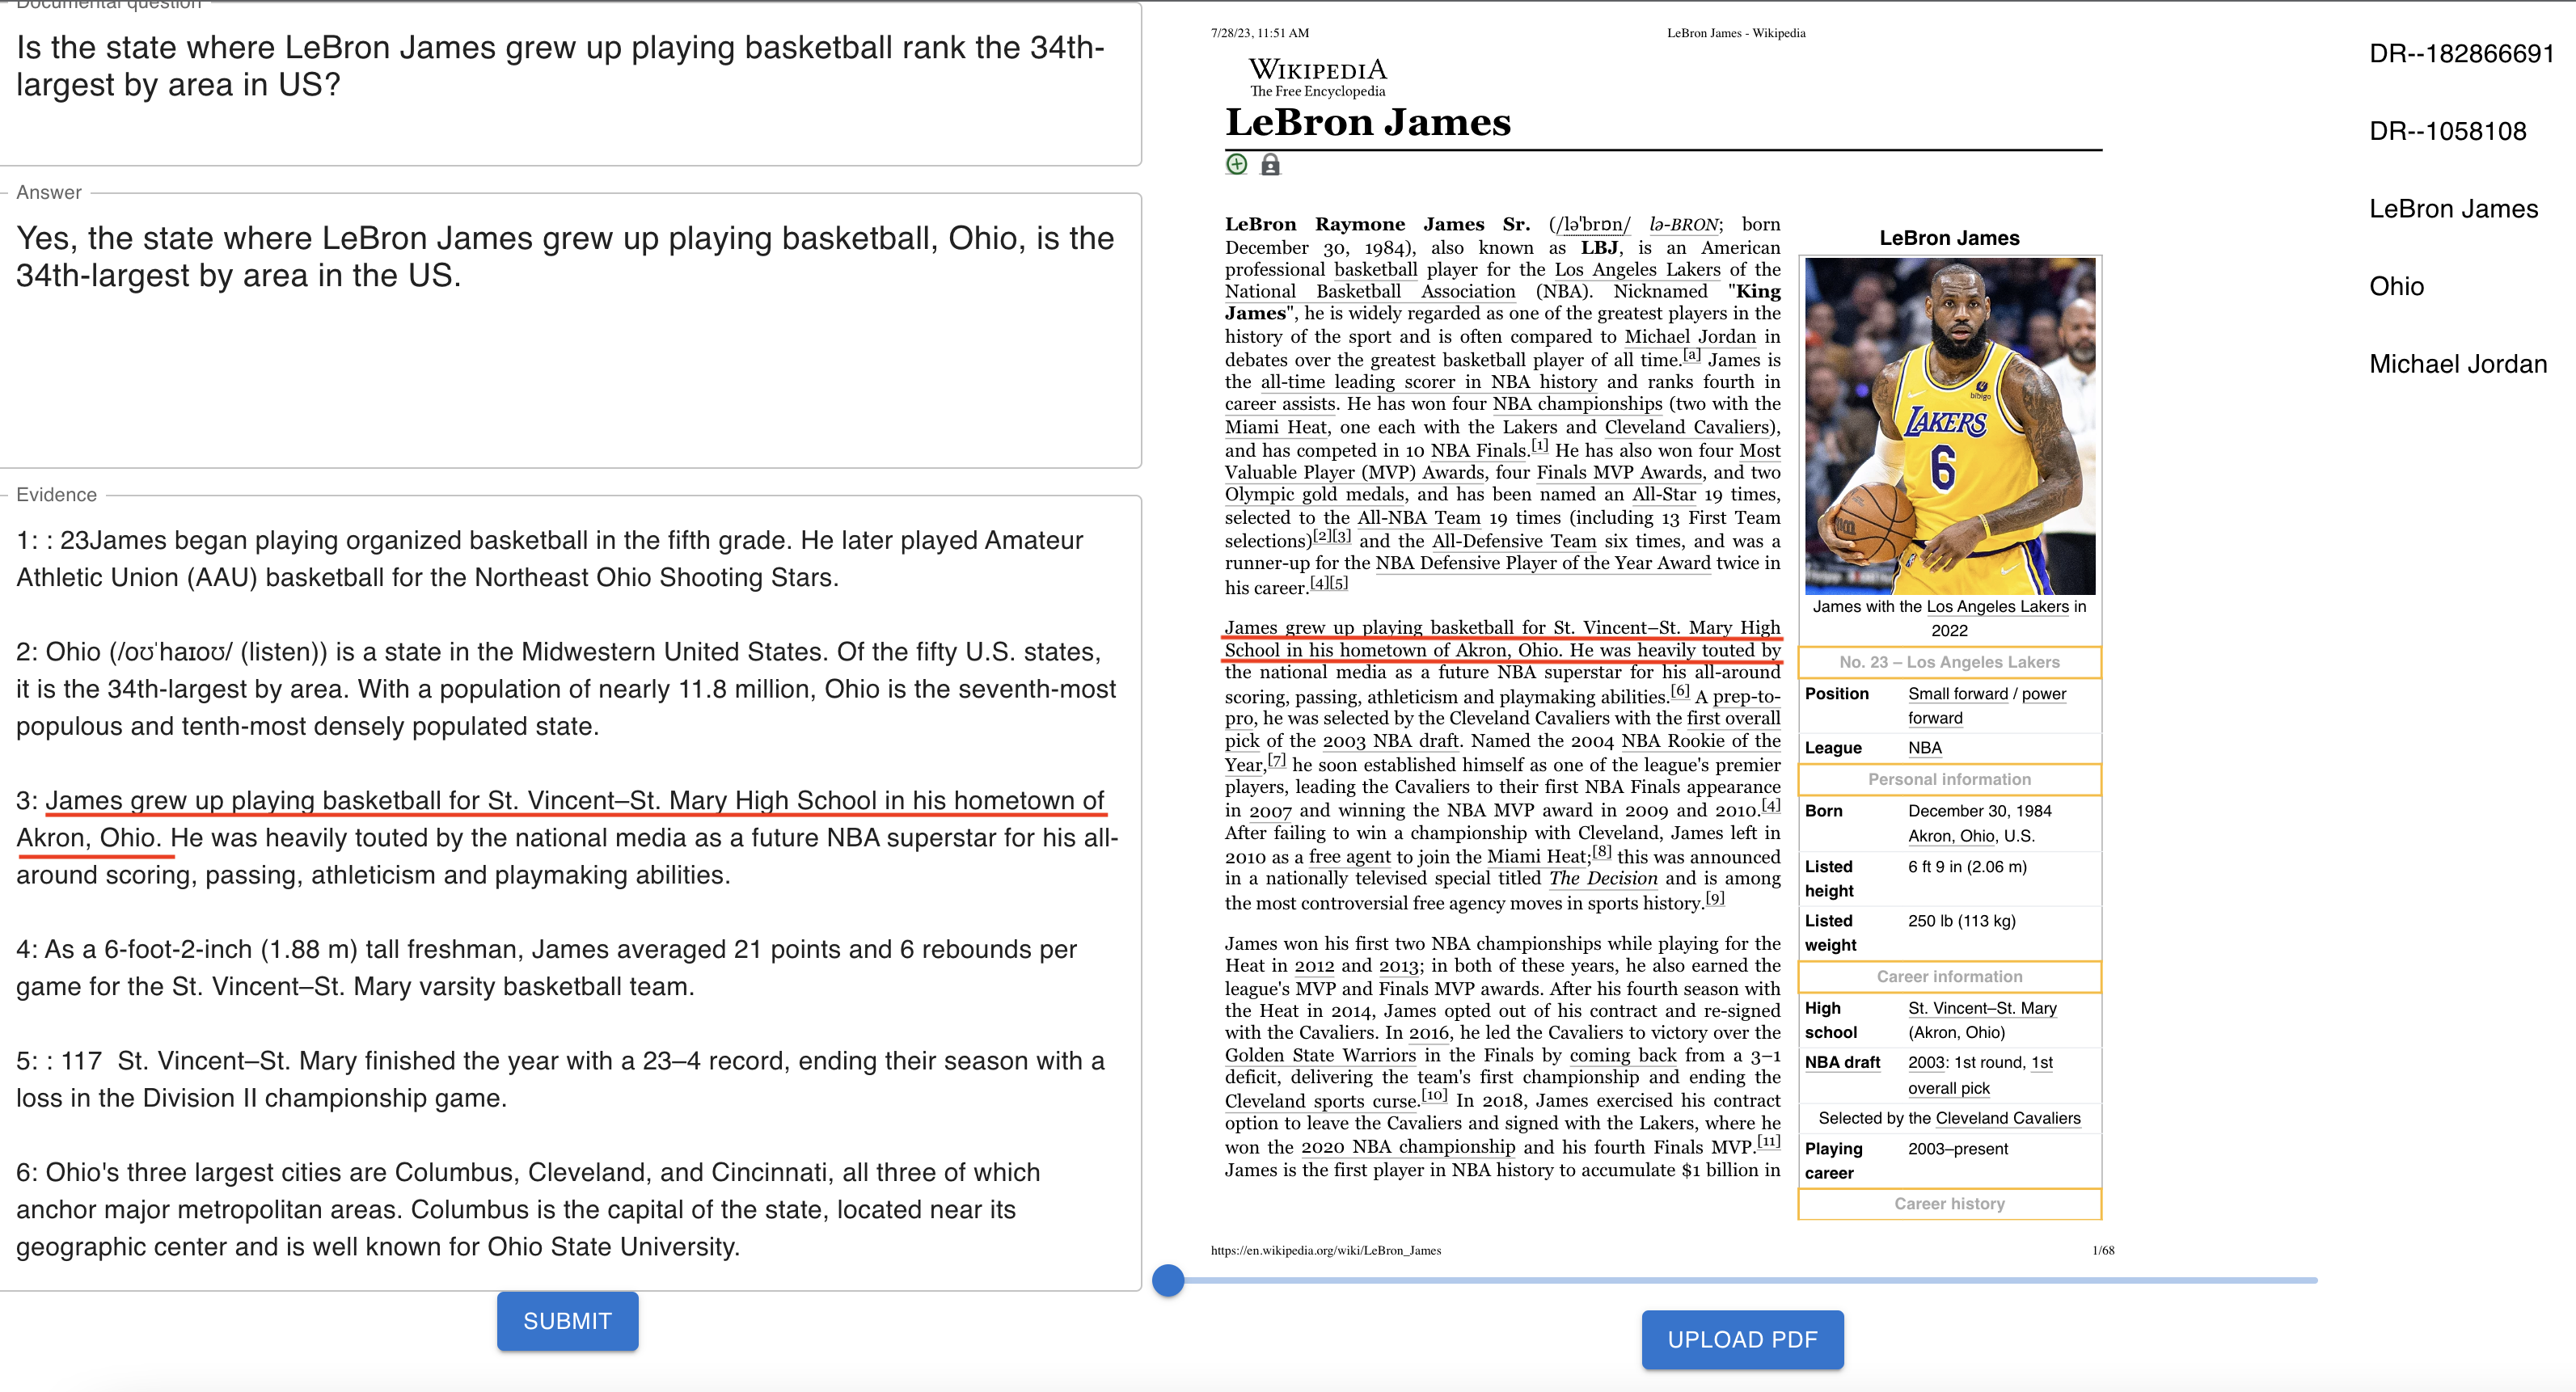
Task: Select DR--1058108 in the right list
Action: tap(2447, 131)
